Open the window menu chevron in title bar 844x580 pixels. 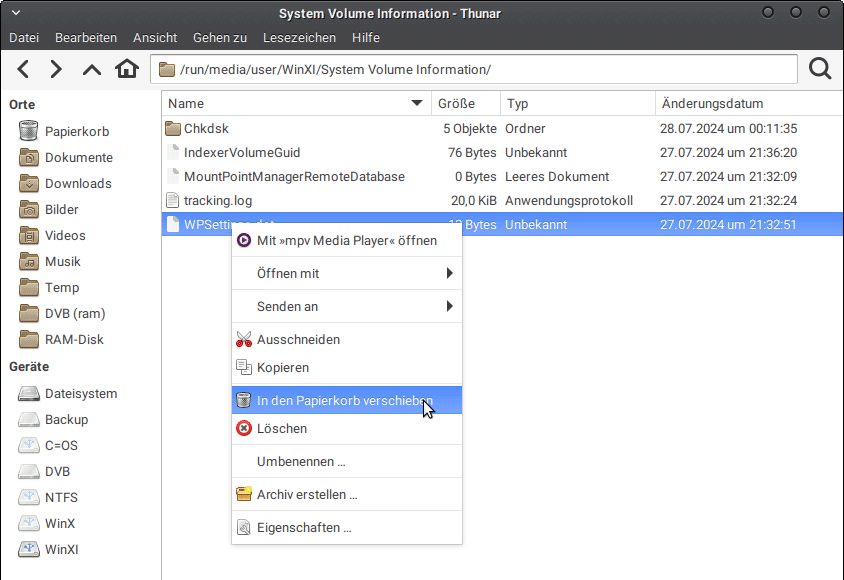[x=16, y=12]
